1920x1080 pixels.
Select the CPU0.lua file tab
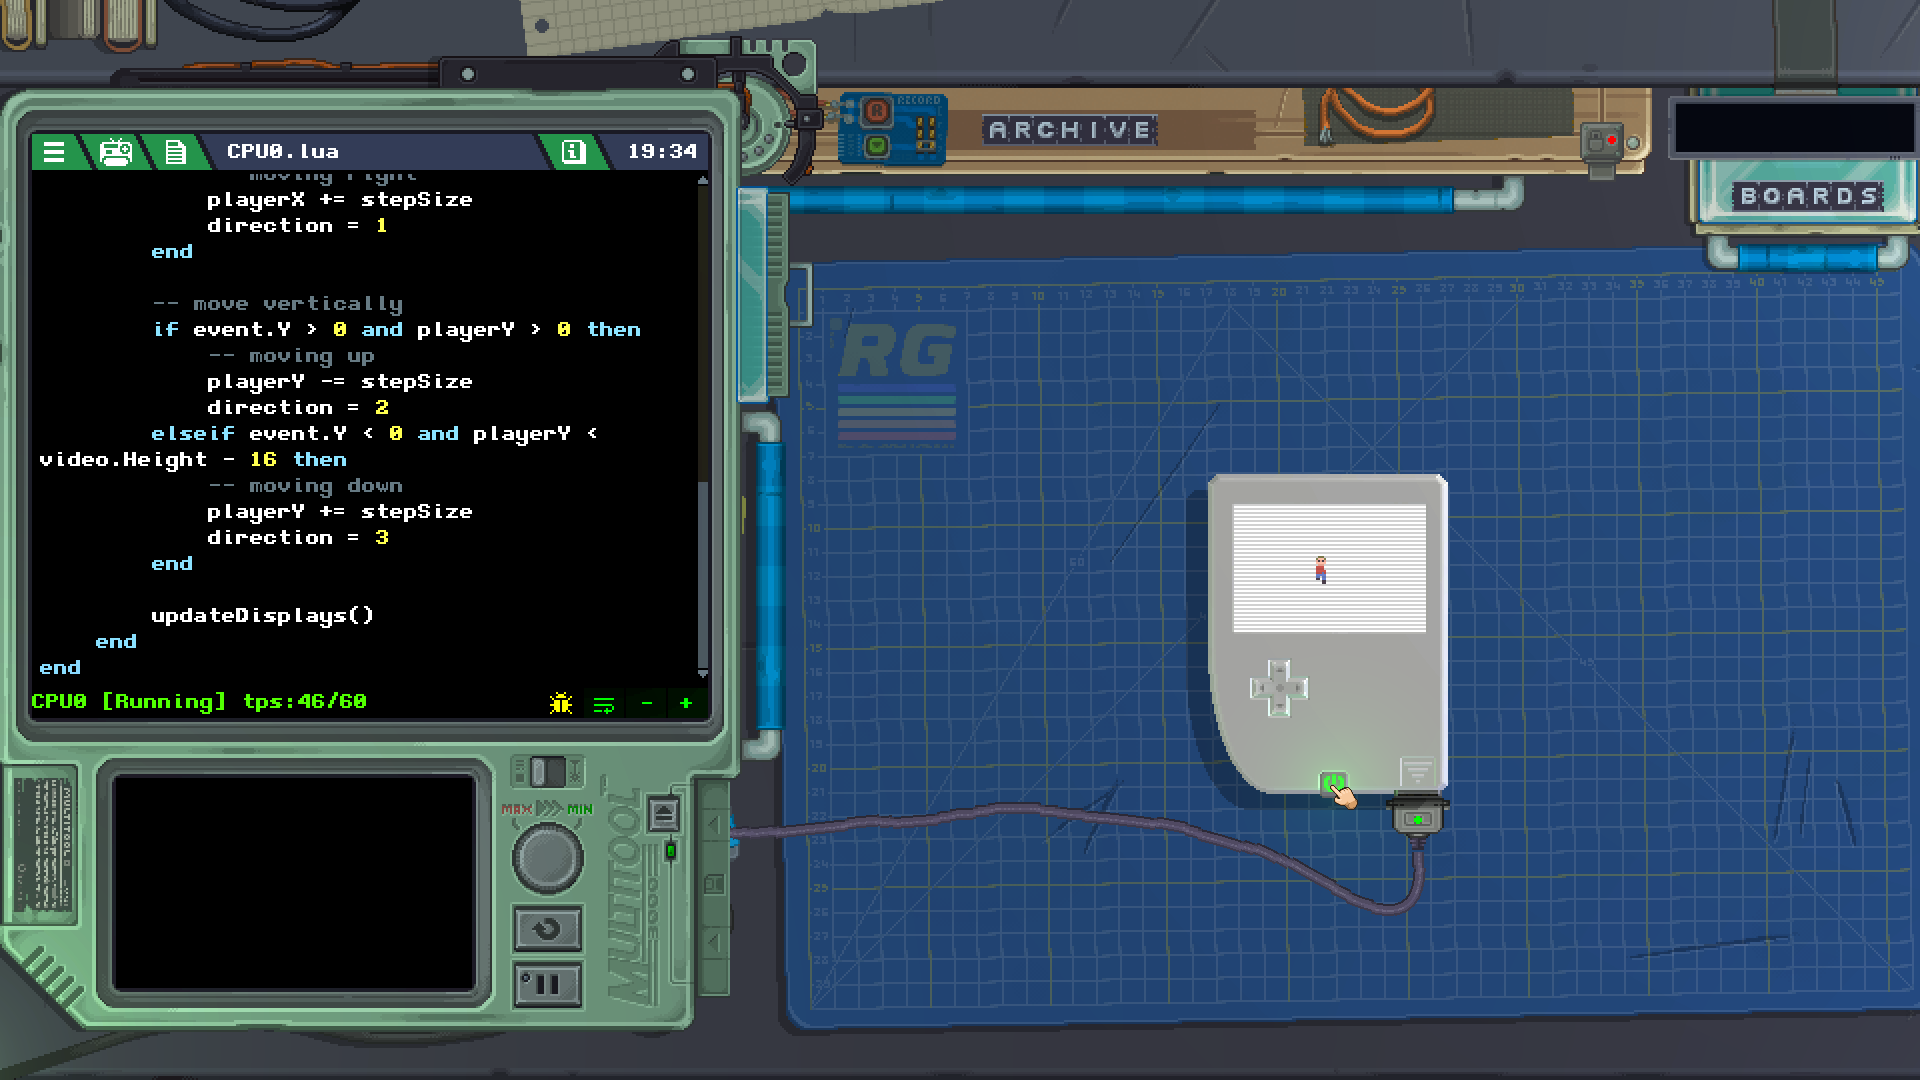pyautogui.click(x=283, y=152)
